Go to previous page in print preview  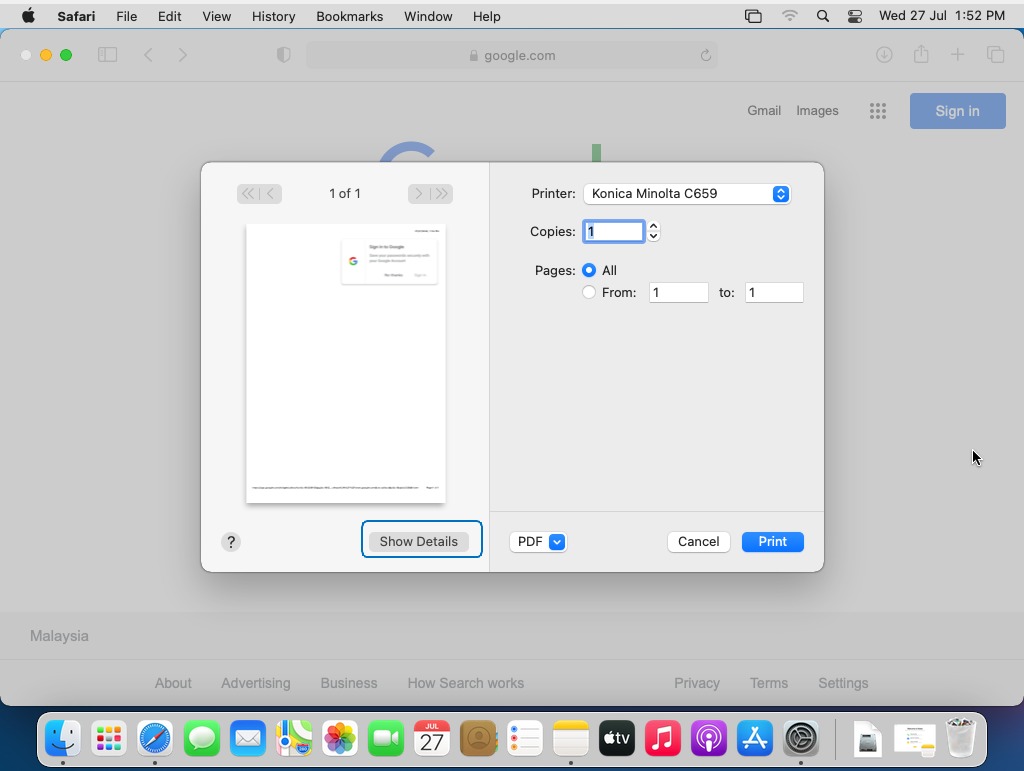point(270,194)
